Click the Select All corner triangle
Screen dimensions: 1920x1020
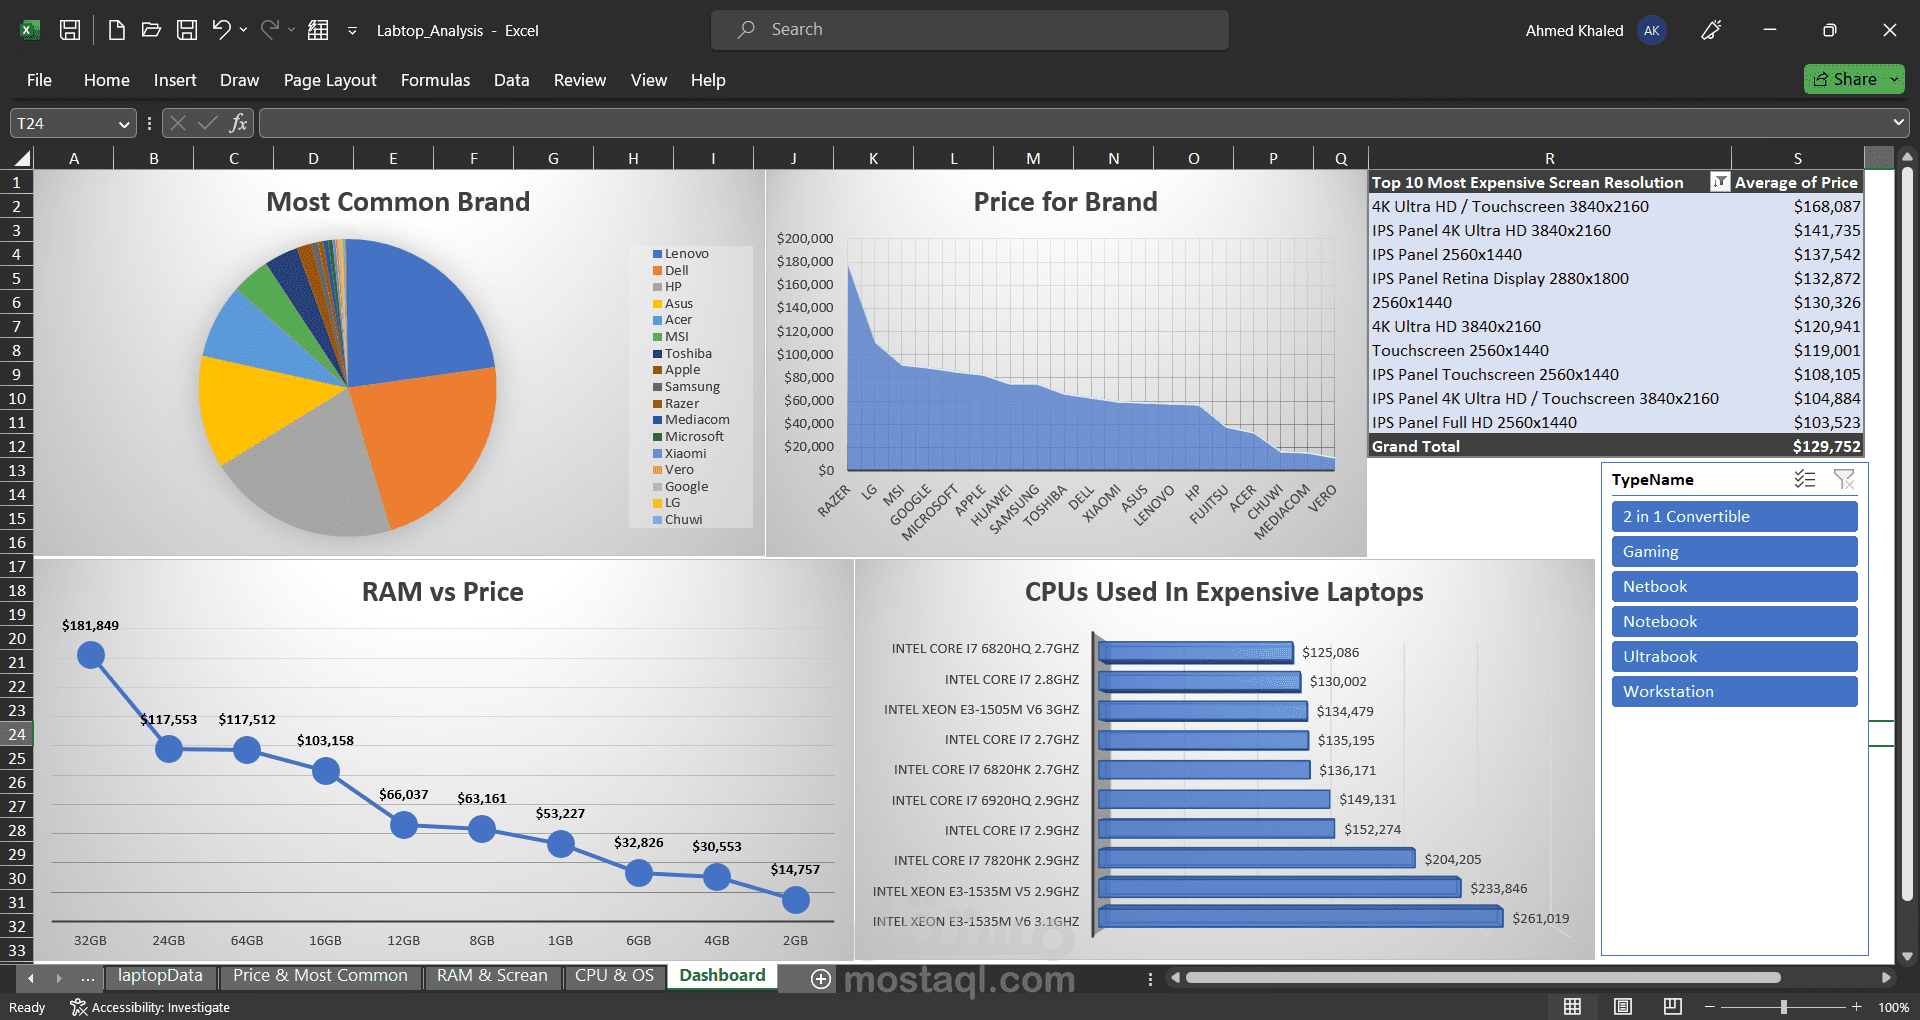22,158
